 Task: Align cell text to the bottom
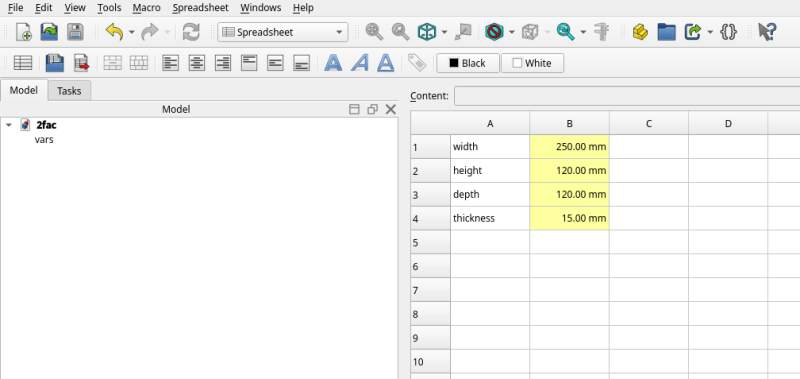pyautogui.click(x=302, y=63)
